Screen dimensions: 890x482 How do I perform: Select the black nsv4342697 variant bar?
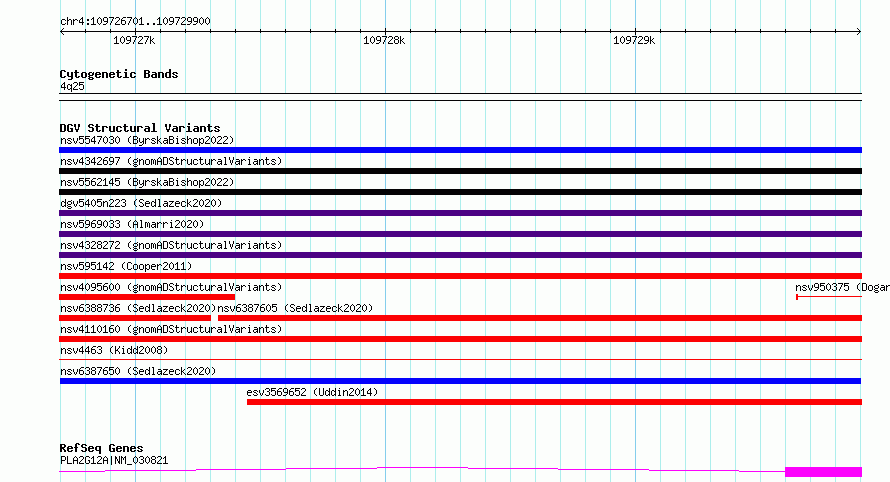[x=460, y=171]
